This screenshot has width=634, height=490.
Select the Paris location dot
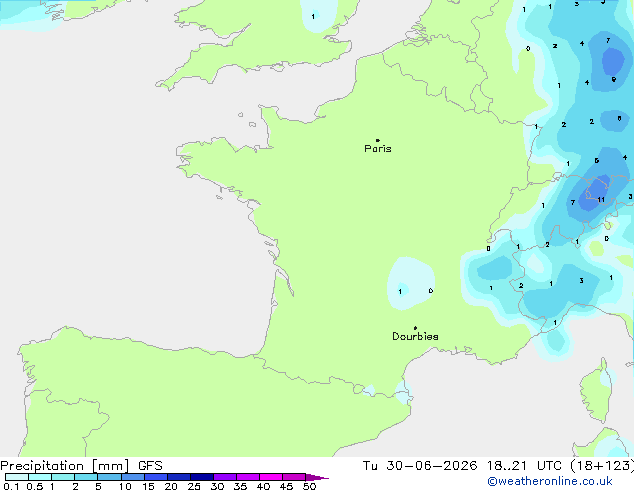(378, 140)
